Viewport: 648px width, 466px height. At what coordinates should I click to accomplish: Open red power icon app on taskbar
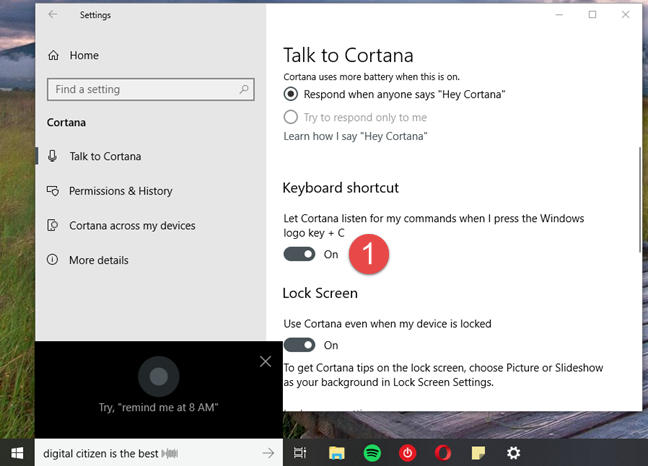coord(407,453)
